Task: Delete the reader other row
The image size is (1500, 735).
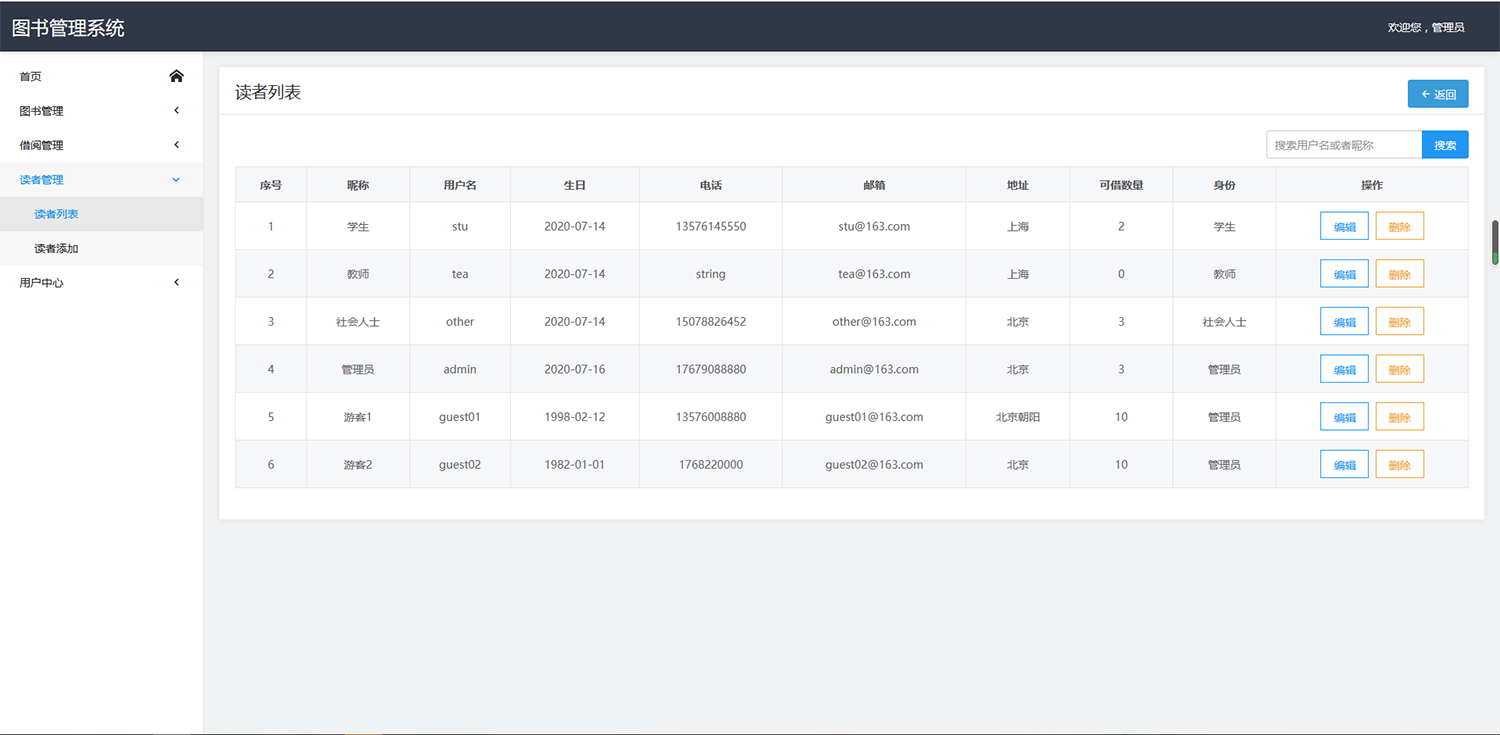Action: (x=1400, y=322)
